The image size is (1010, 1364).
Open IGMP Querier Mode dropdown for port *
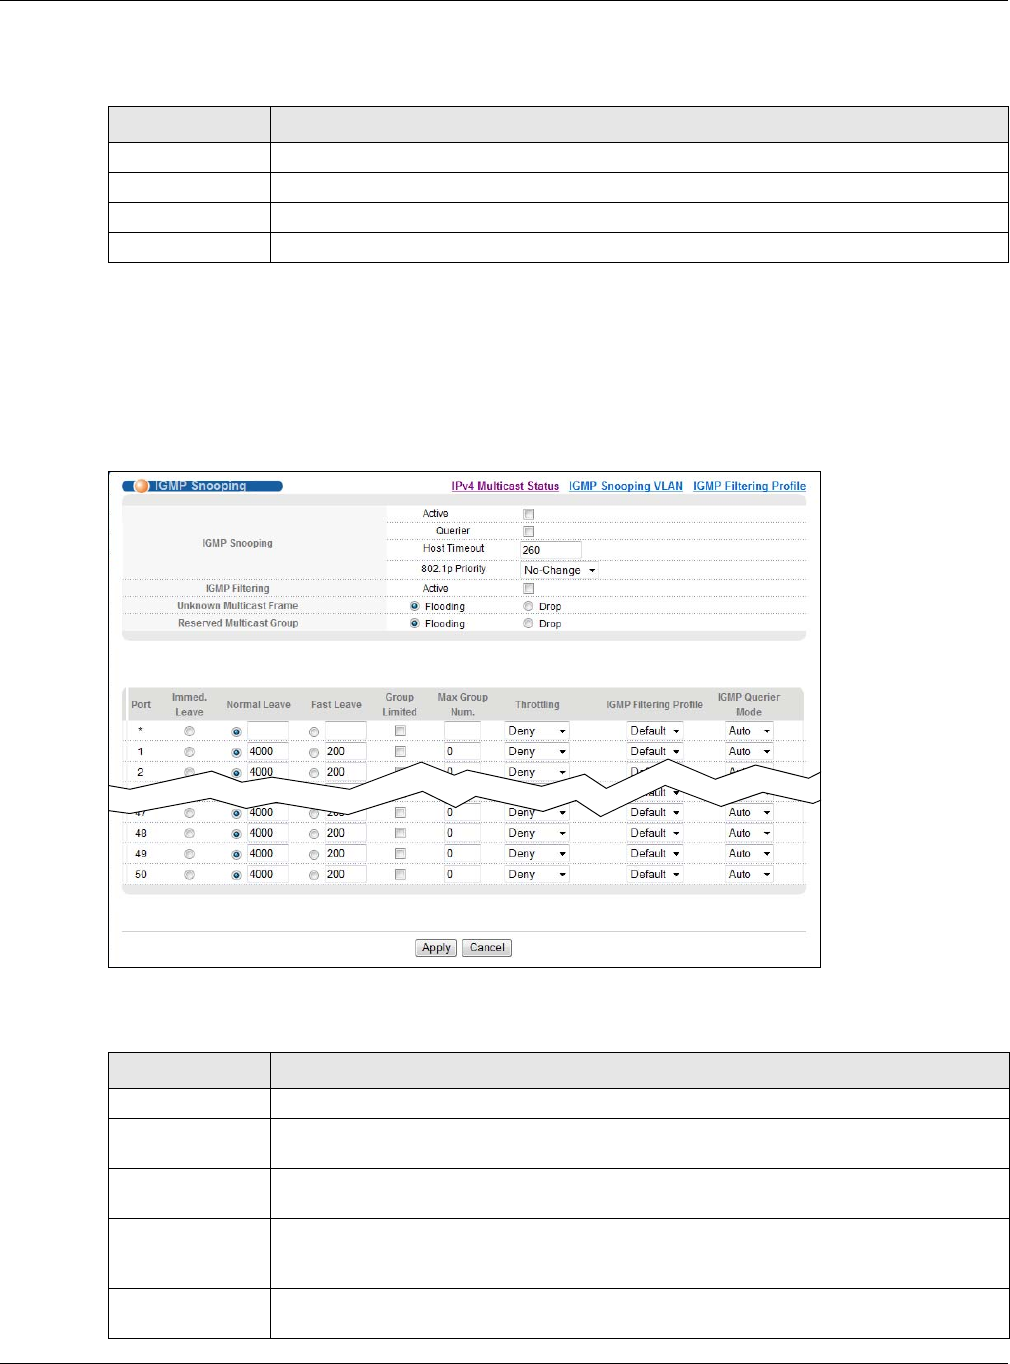[750, 731]
